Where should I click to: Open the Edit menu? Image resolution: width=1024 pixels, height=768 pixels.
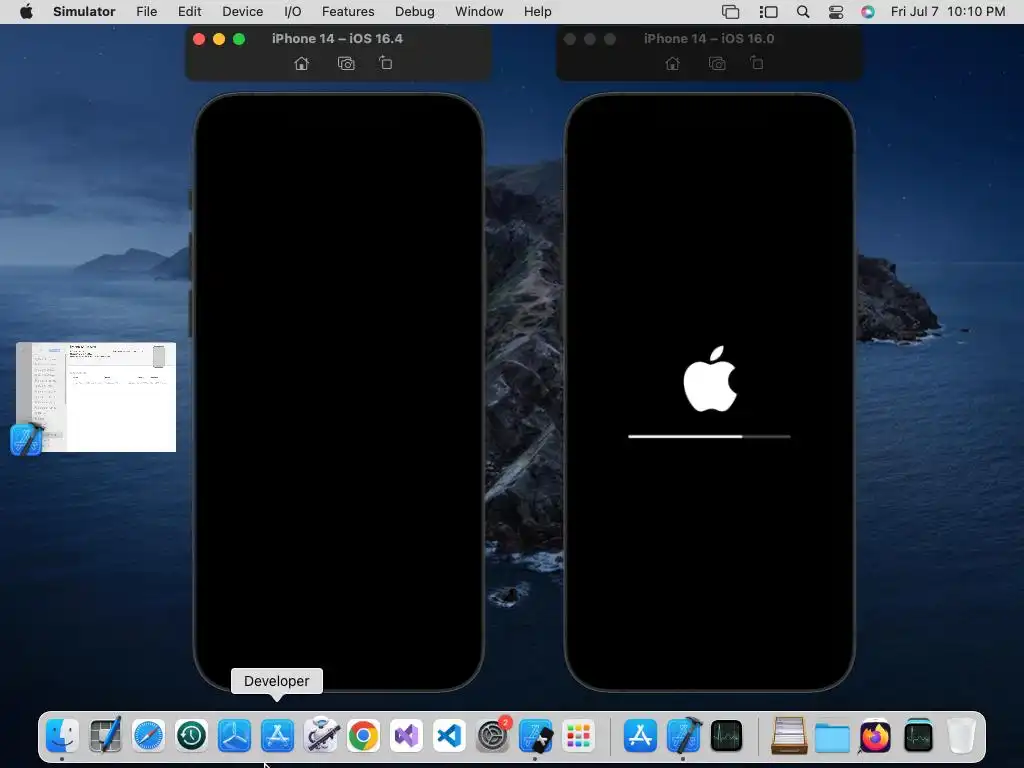tap(189, 12)
